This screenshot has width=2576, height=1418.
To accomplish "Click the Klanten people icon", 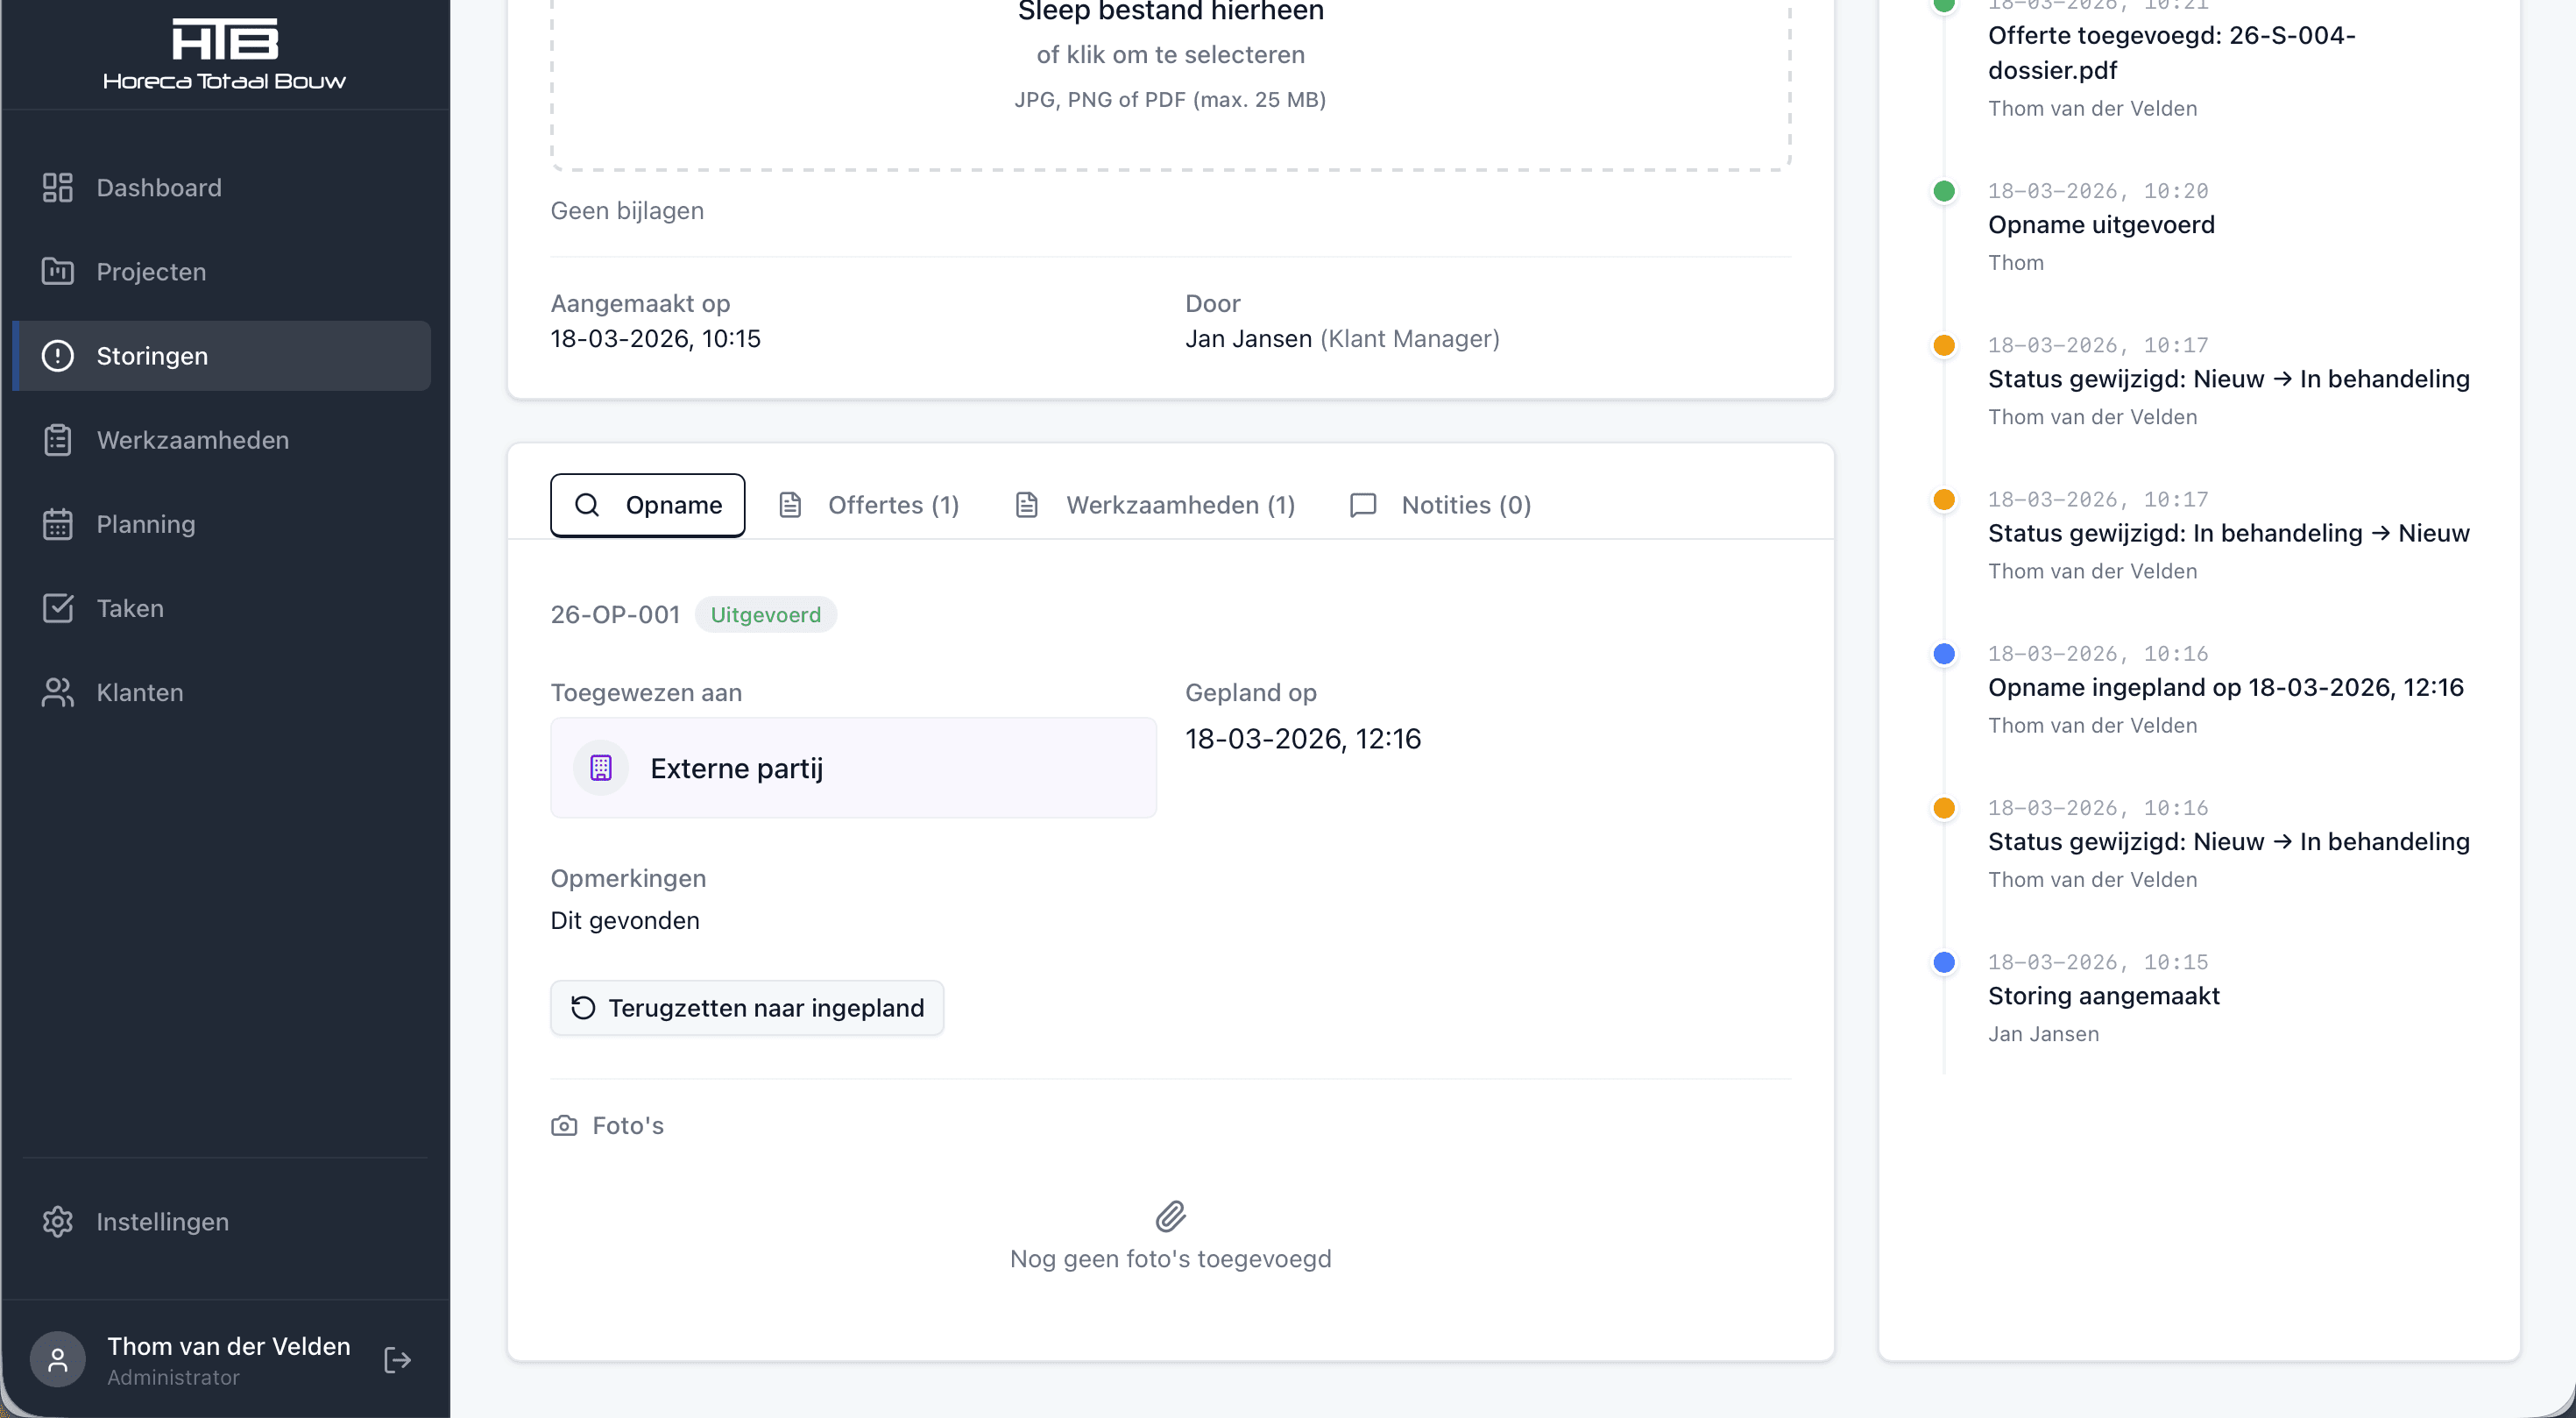I will [58, 692].
